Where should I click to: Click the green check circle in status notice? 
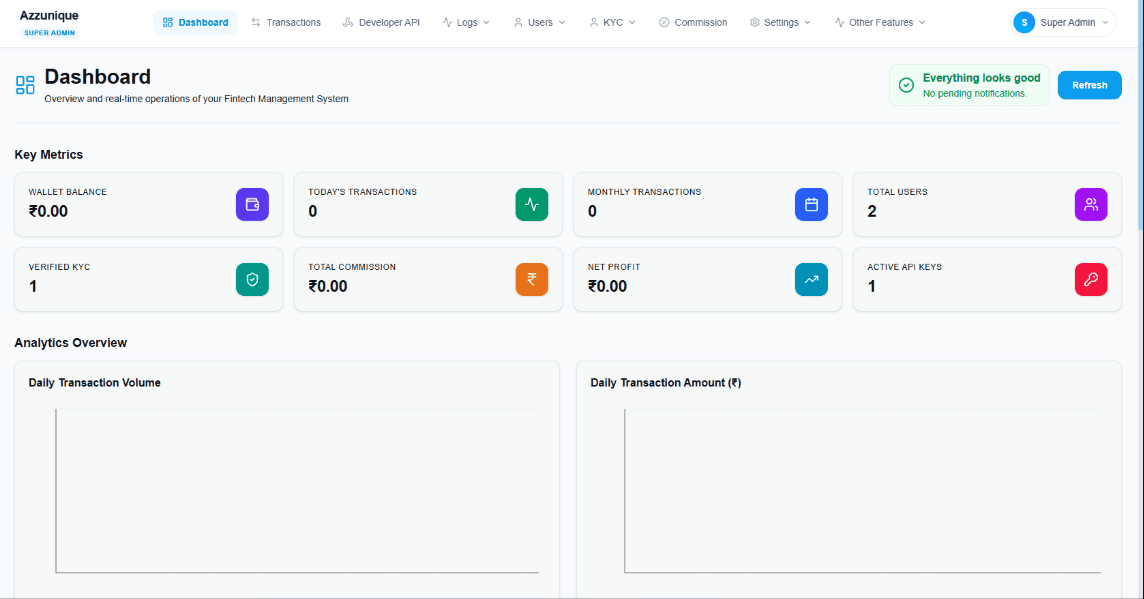pyautogui.click(x=906, y=85)
